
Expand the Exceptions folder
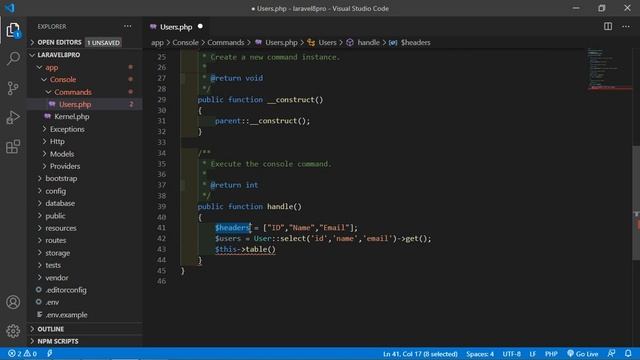pyautogui.click(x=84, y=129)
